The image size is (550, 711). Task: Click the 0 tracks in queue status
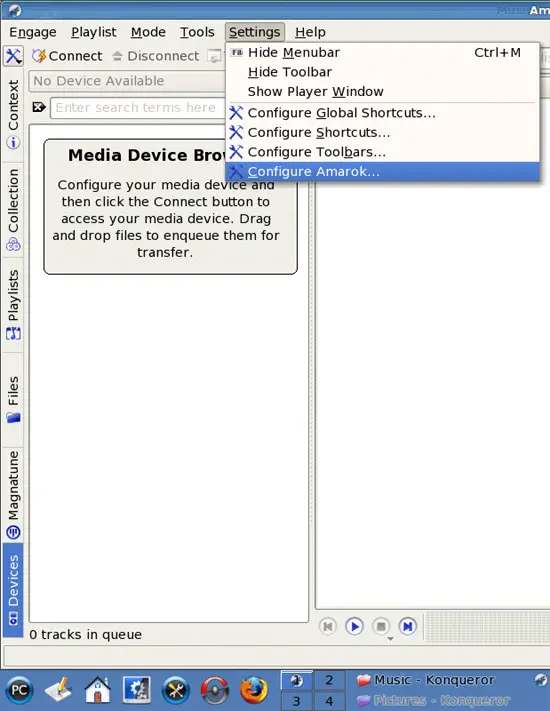pyautogui.click(x=86, y=634)
